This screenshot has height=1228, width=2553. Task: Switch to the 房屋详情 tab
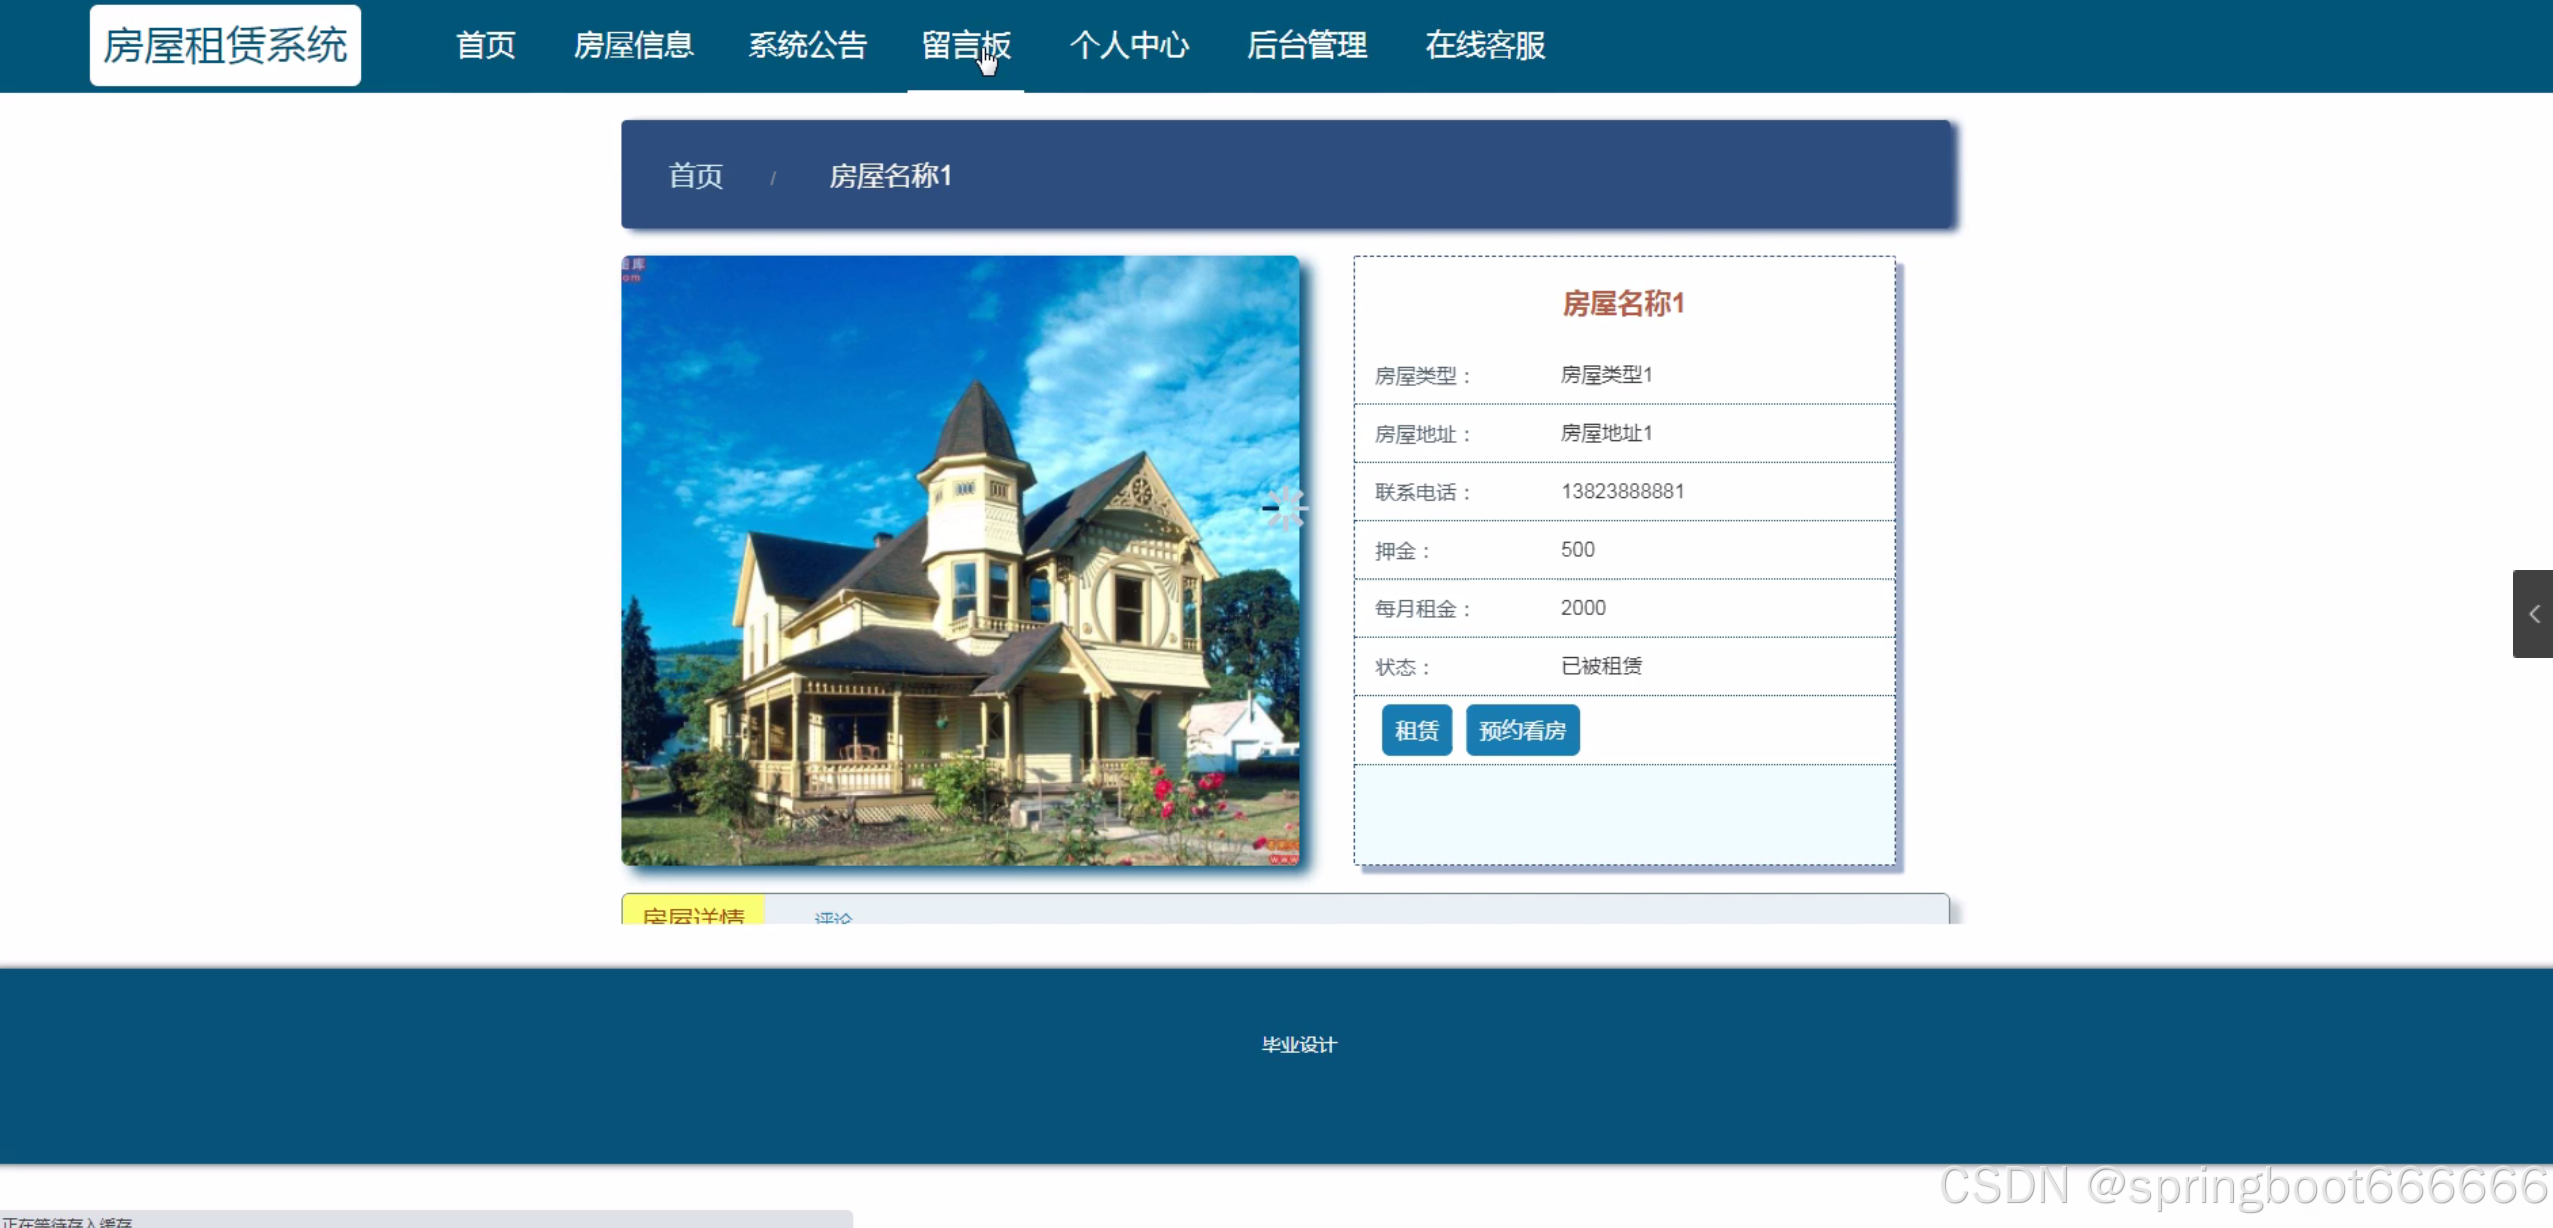[693, 913]
